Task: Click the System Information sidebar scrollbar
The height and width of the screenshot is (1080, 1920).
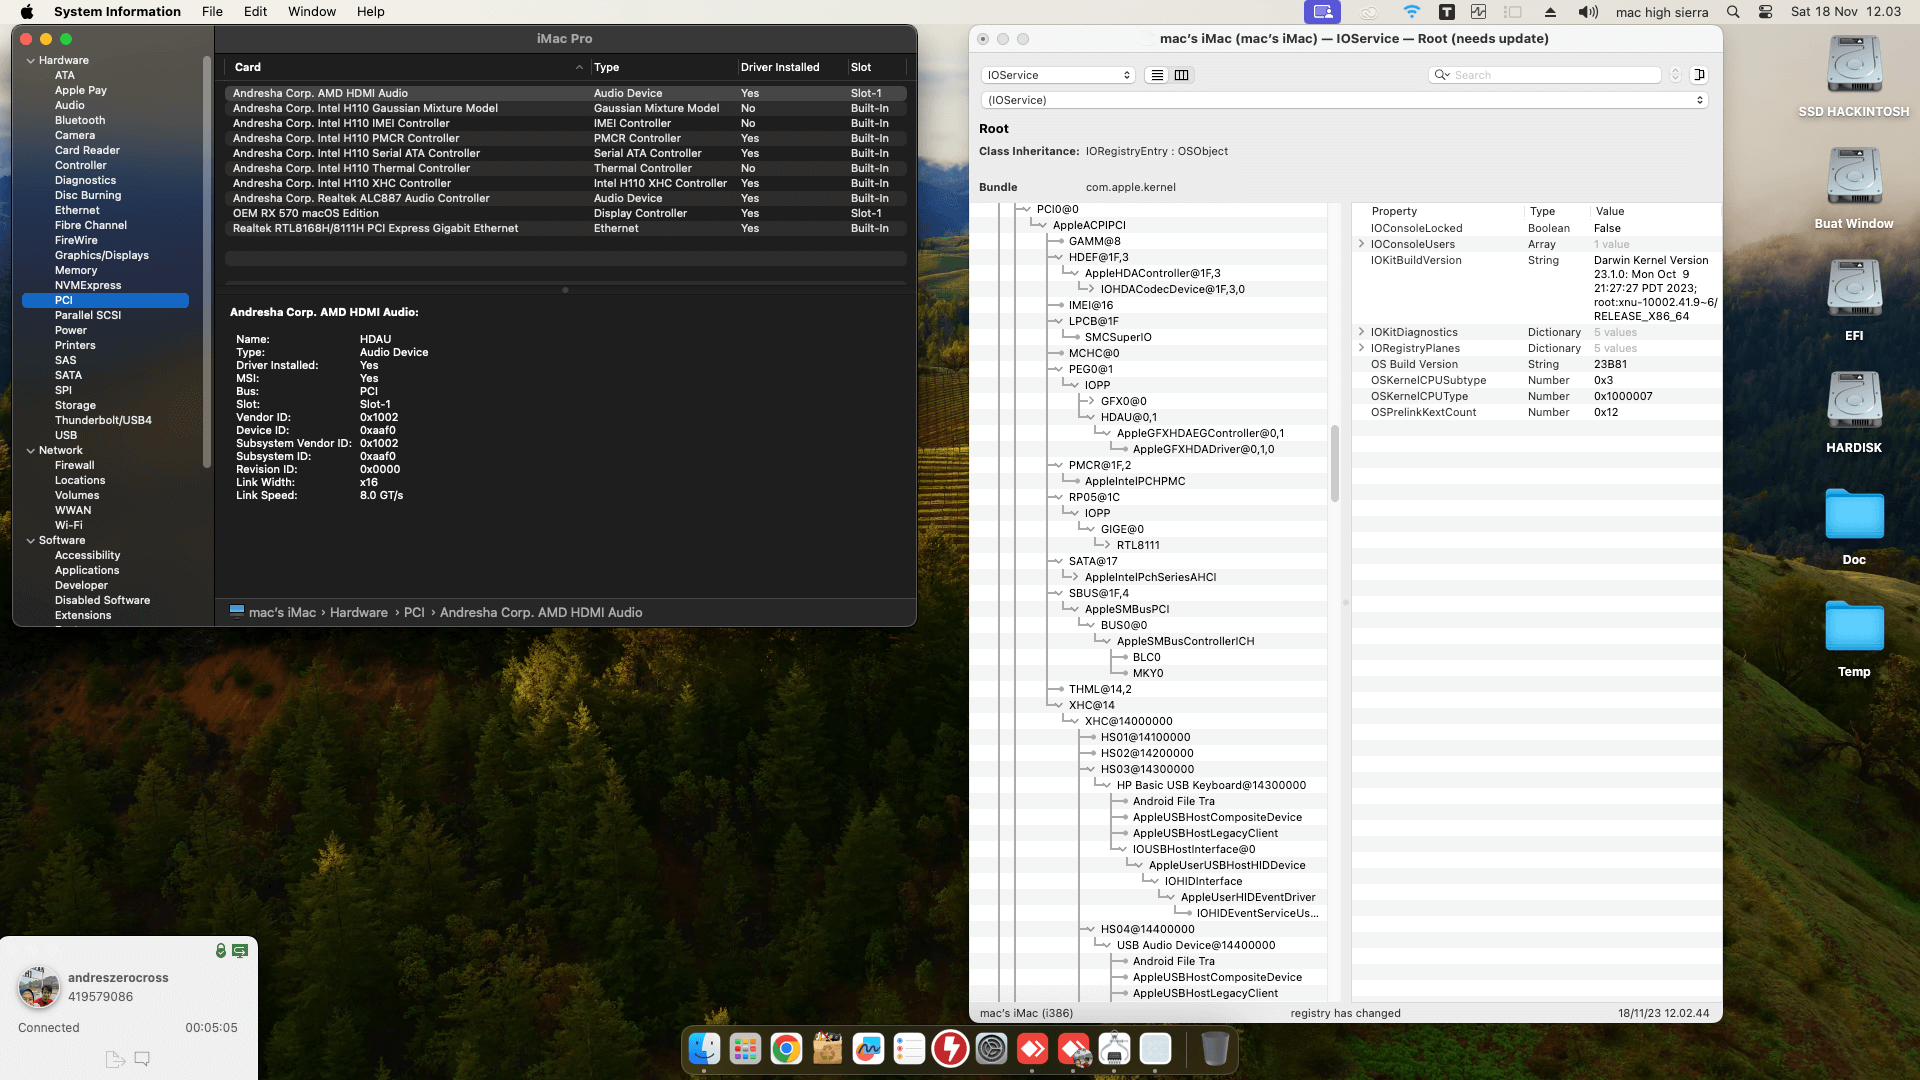Action: pos(207,262)
